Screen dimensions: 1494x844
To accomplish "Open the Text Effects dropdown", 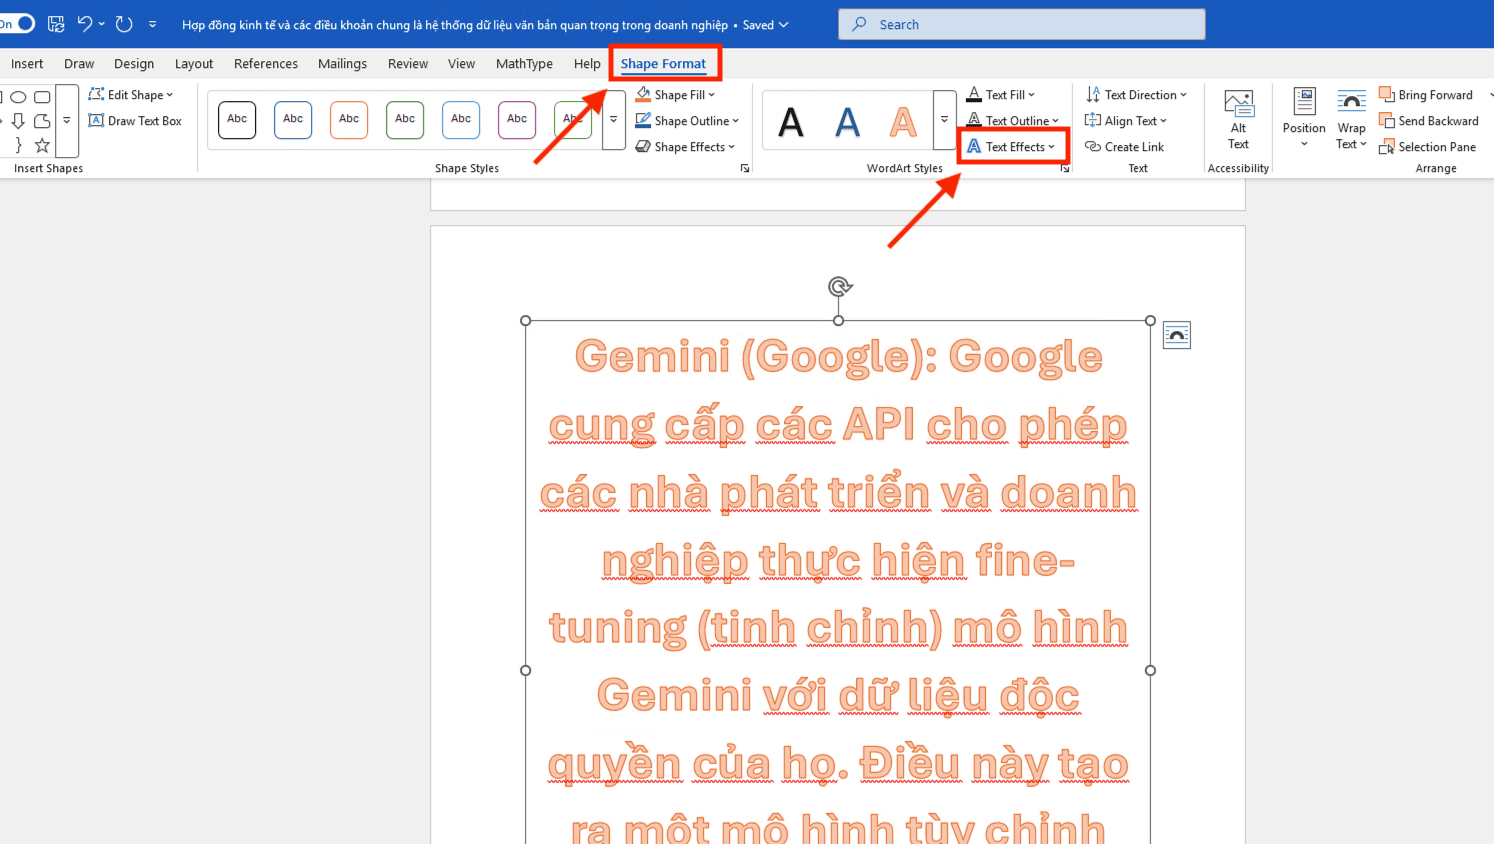I will click(1012, 146).
